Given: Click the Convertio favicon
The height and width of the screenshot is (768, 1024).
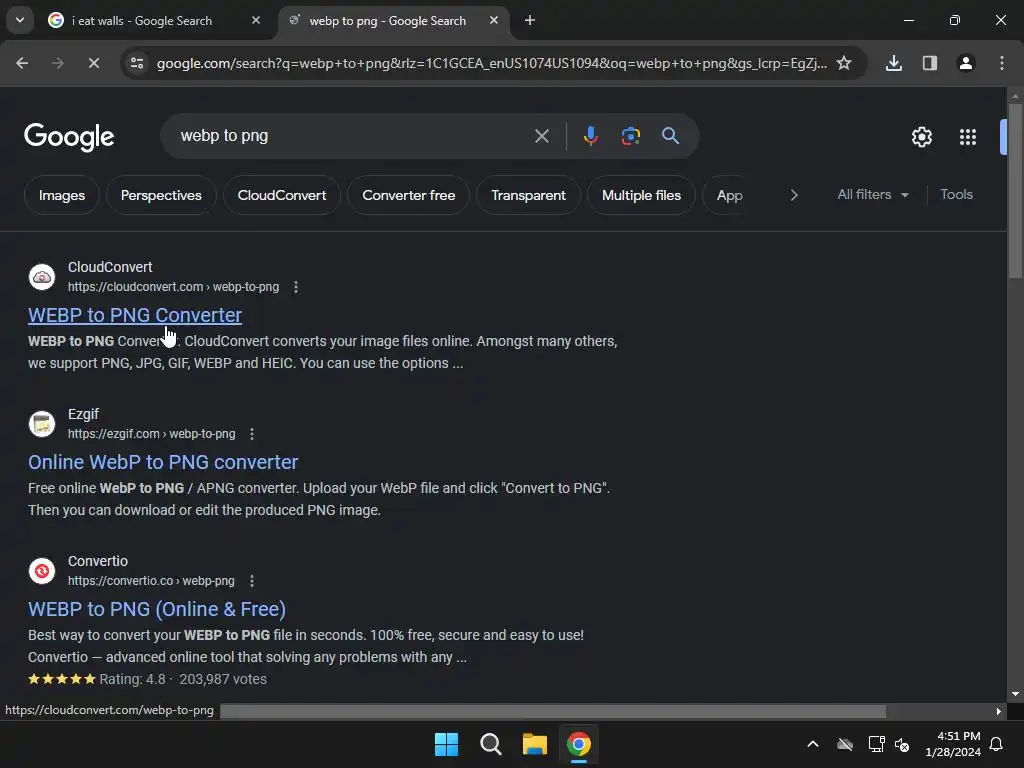Looking at the screenshot, I should (x=42, y=571).
